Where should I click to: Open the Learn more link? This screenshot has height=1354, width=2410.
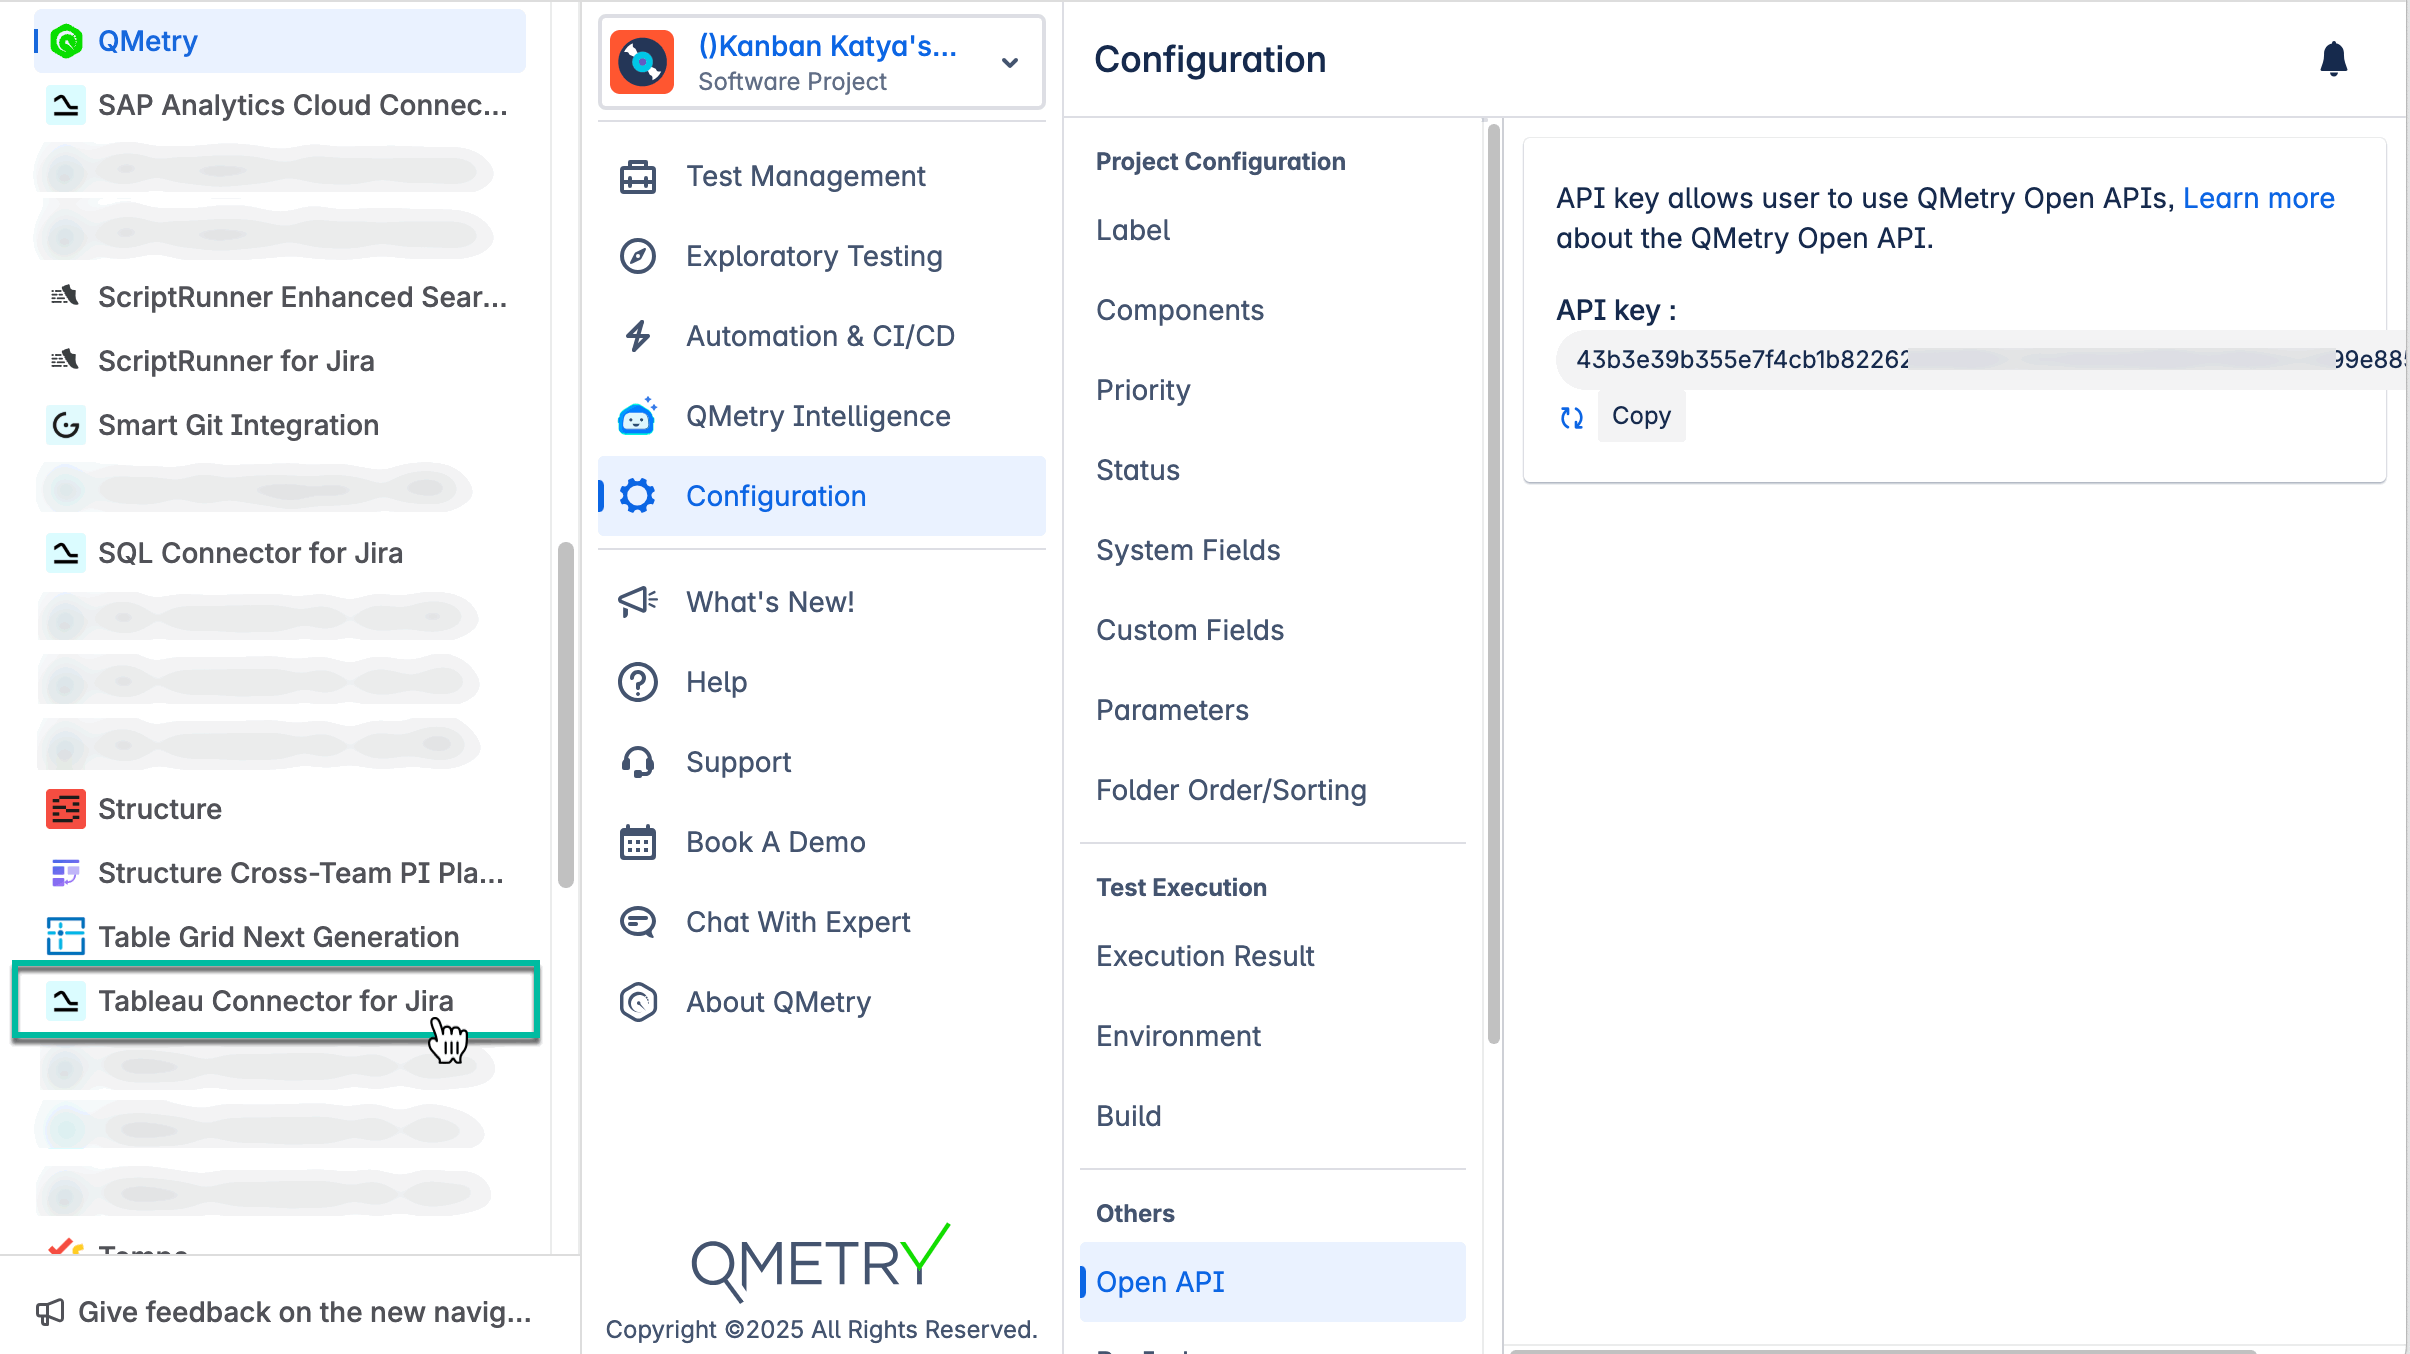tap(2258, 198)
